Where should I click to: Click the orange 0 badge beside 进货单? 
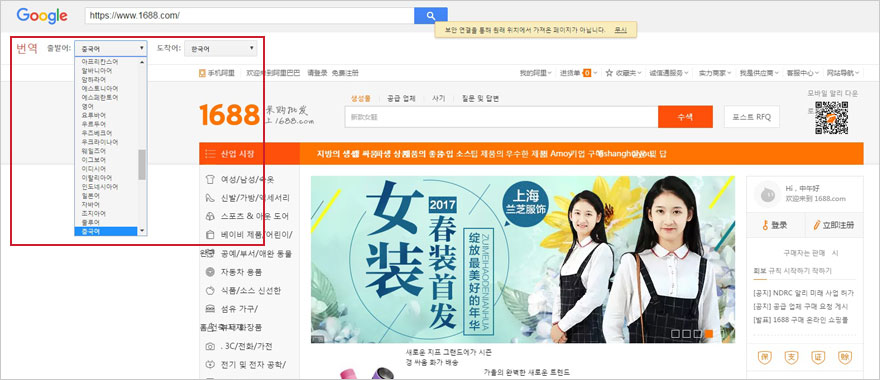(586, 73)
